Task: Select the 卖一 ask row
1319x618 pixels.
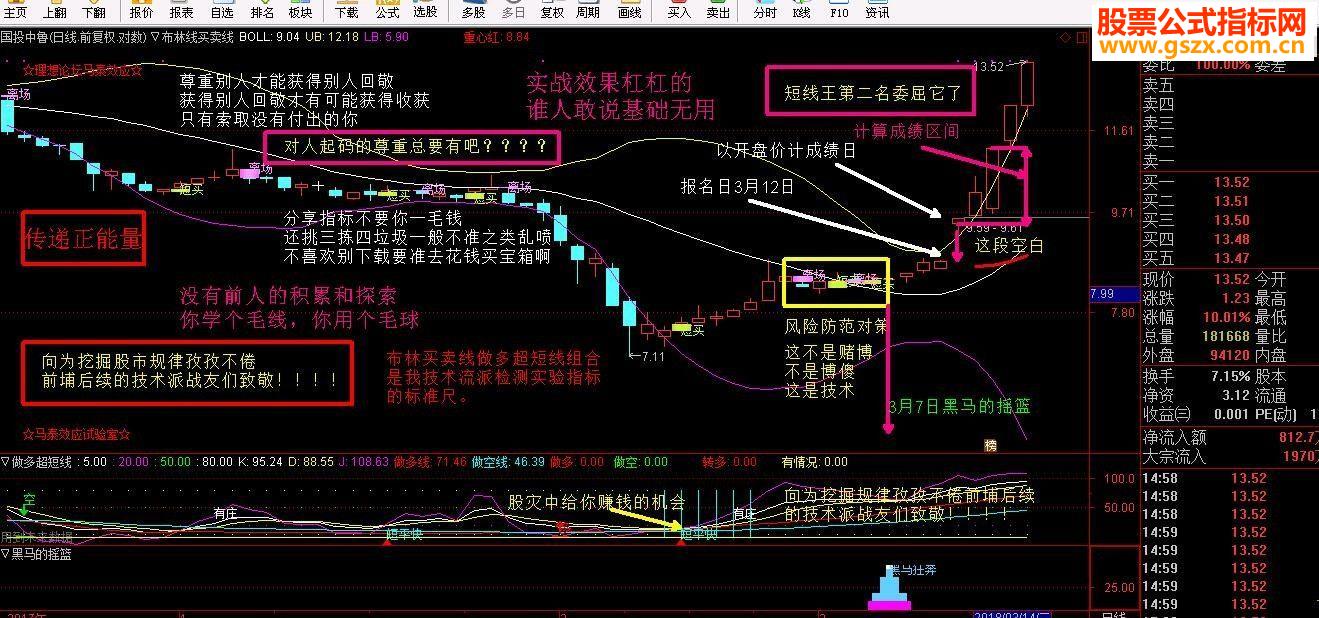Action: [1230, 160]
